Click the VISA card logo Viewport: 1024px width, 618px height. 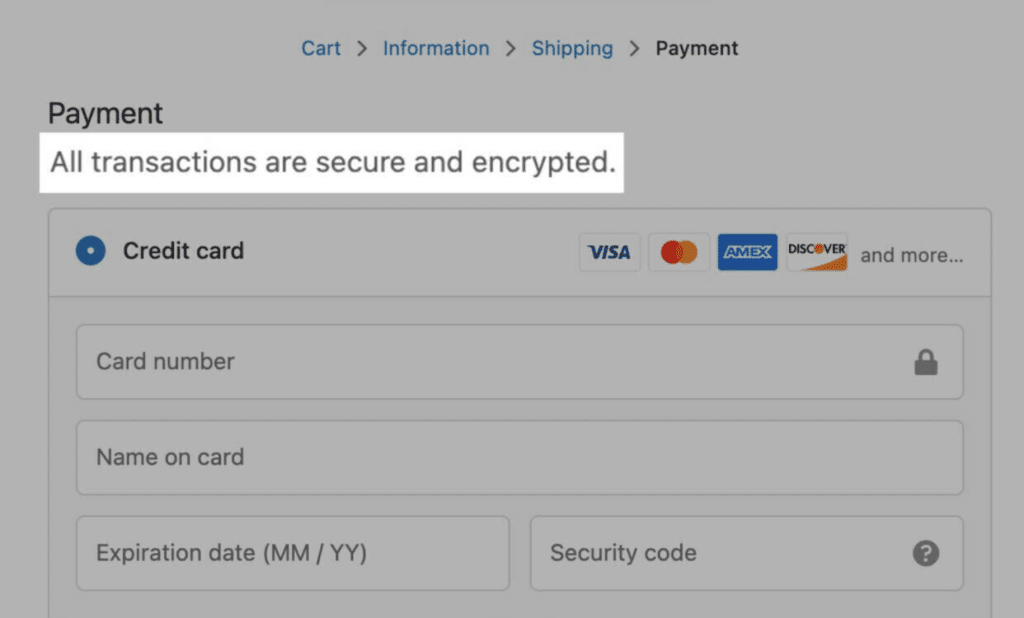(x=609, y=252)
